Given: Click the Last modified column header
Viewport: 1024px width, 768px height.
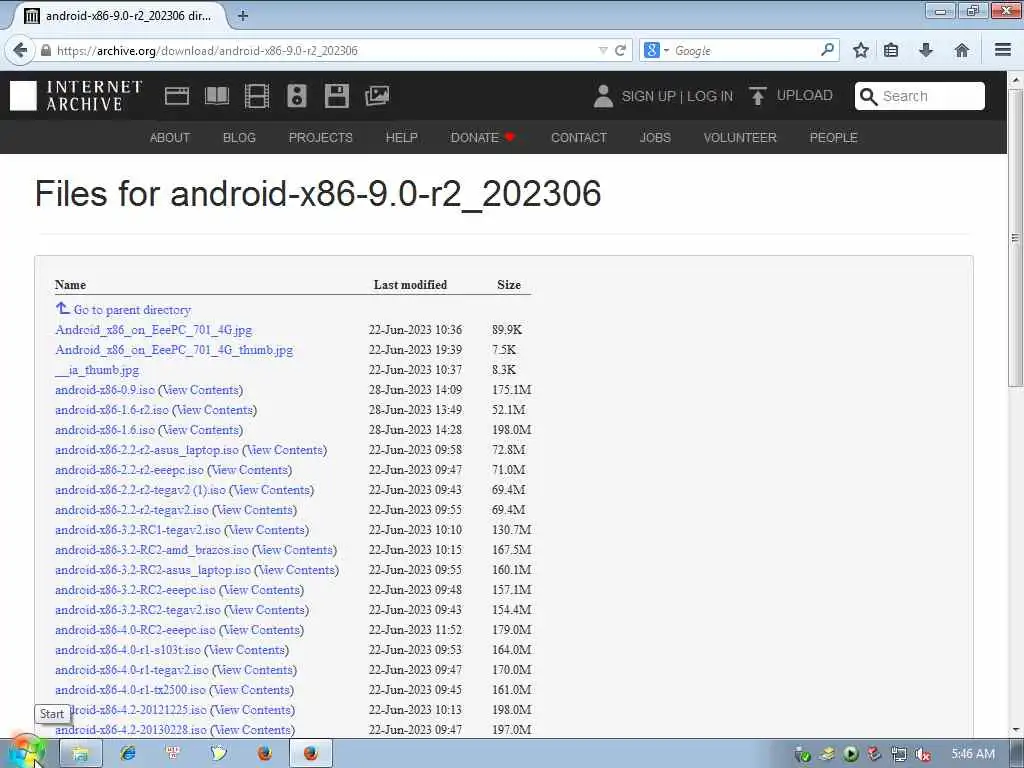Looking at the screenshot, I should [x=410, y=285].
